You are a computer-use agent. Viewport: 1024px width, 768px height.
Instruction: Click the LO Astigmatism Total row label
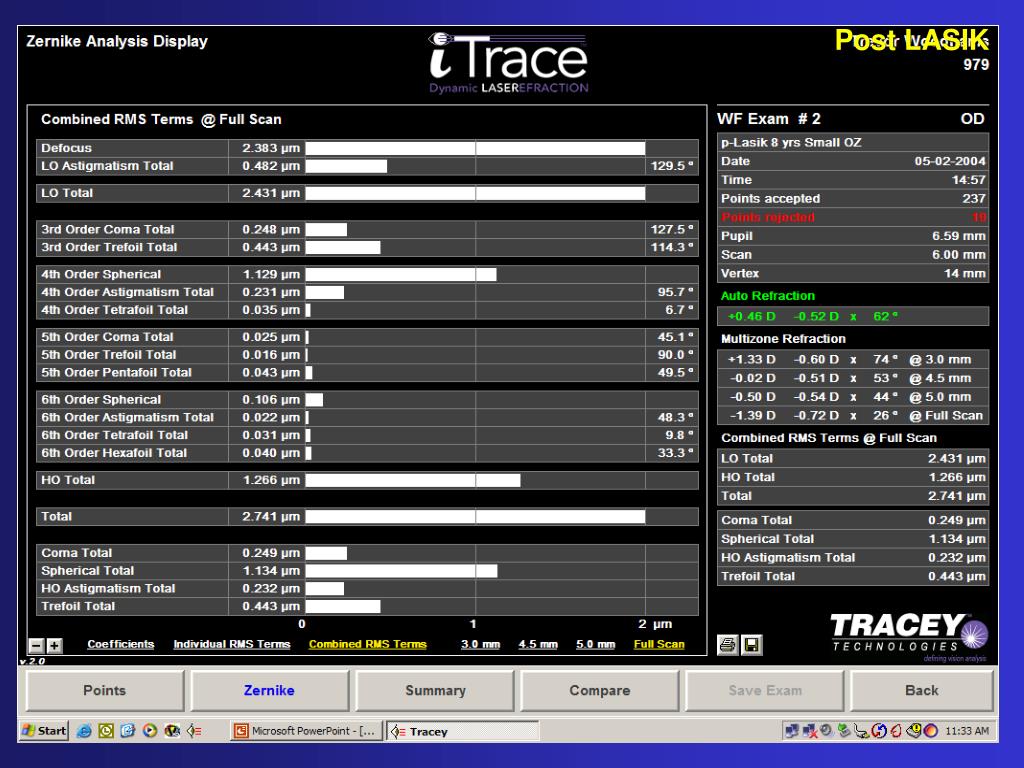(107, 166)
